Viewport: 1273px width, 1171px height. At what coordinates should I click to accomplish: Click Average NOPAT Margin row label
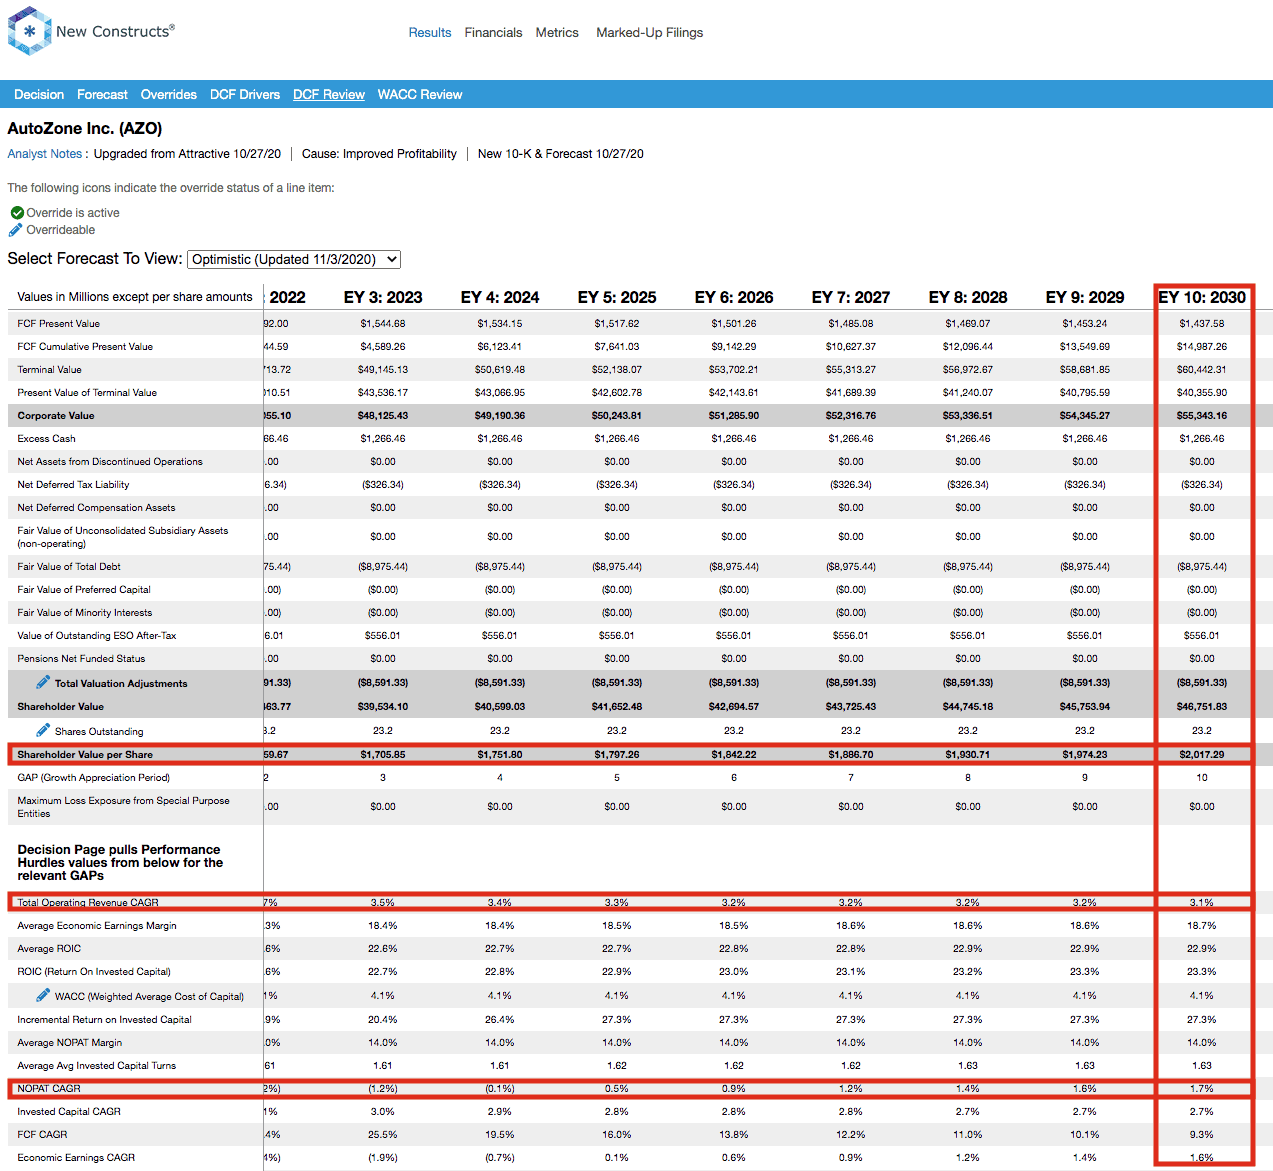70,1043
